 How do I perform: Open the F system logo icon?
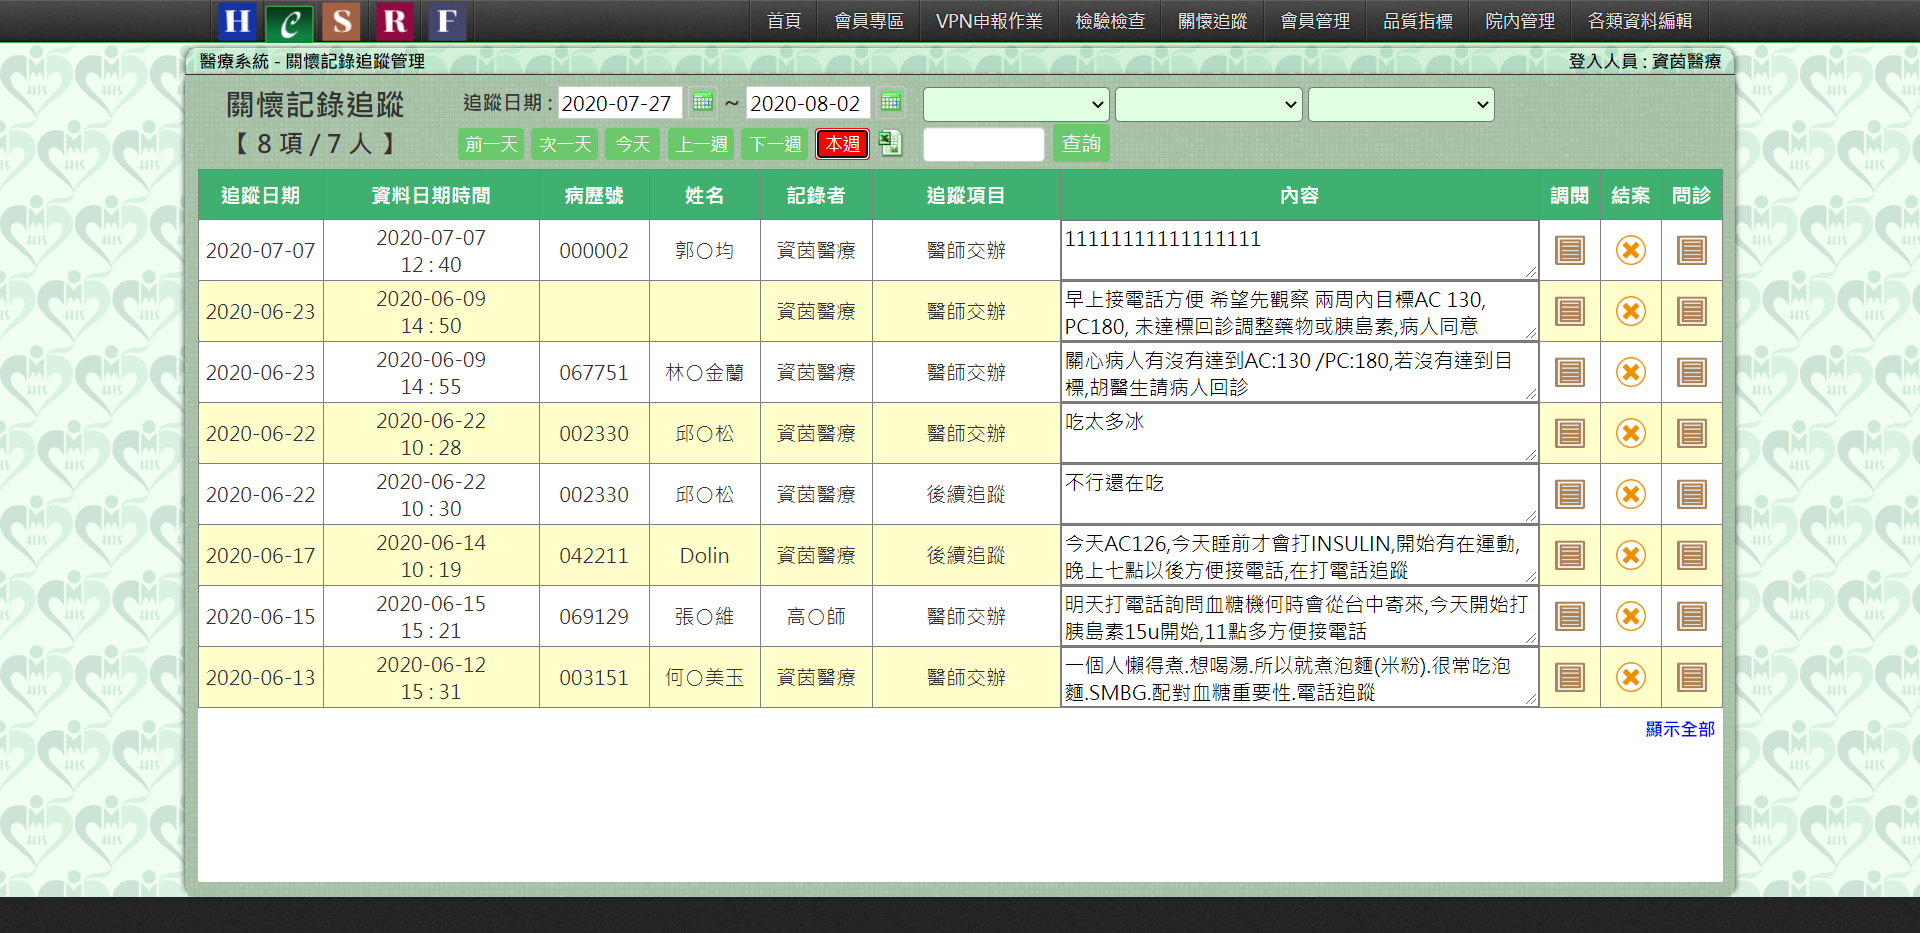coord(447,21)
